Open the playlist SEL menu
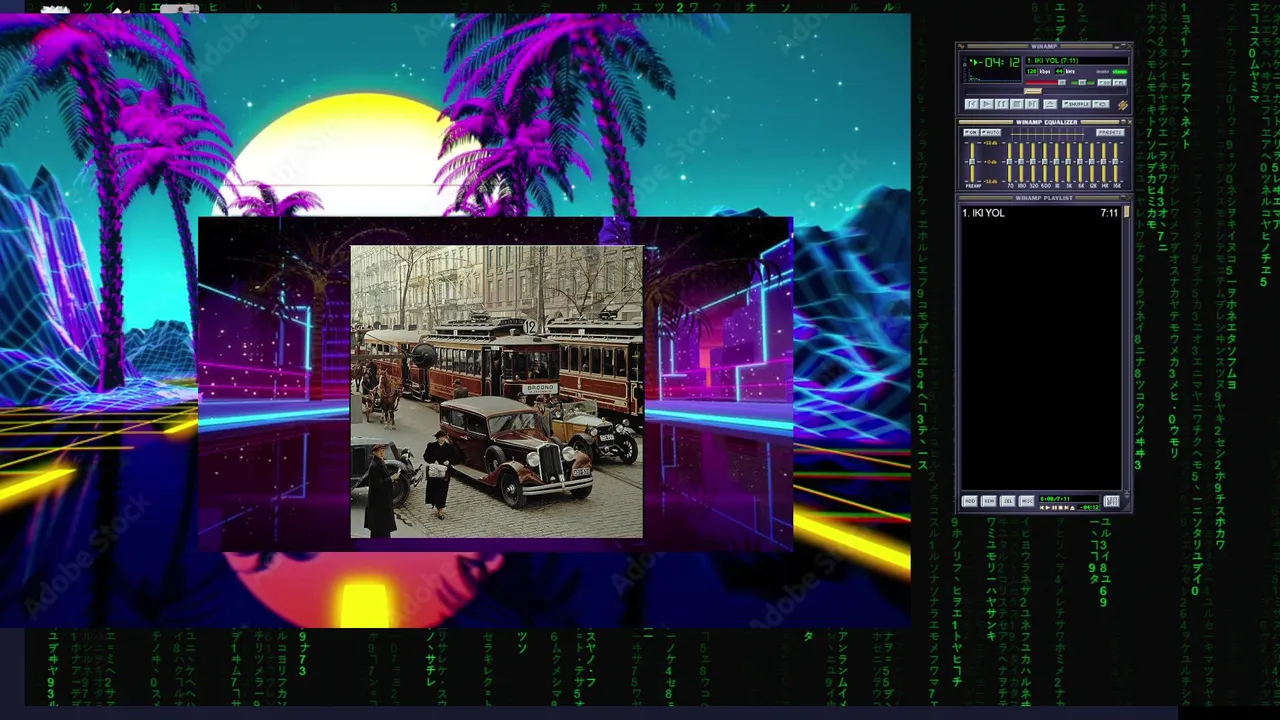Viewport: 1280px width, 720px height. 1008,501
